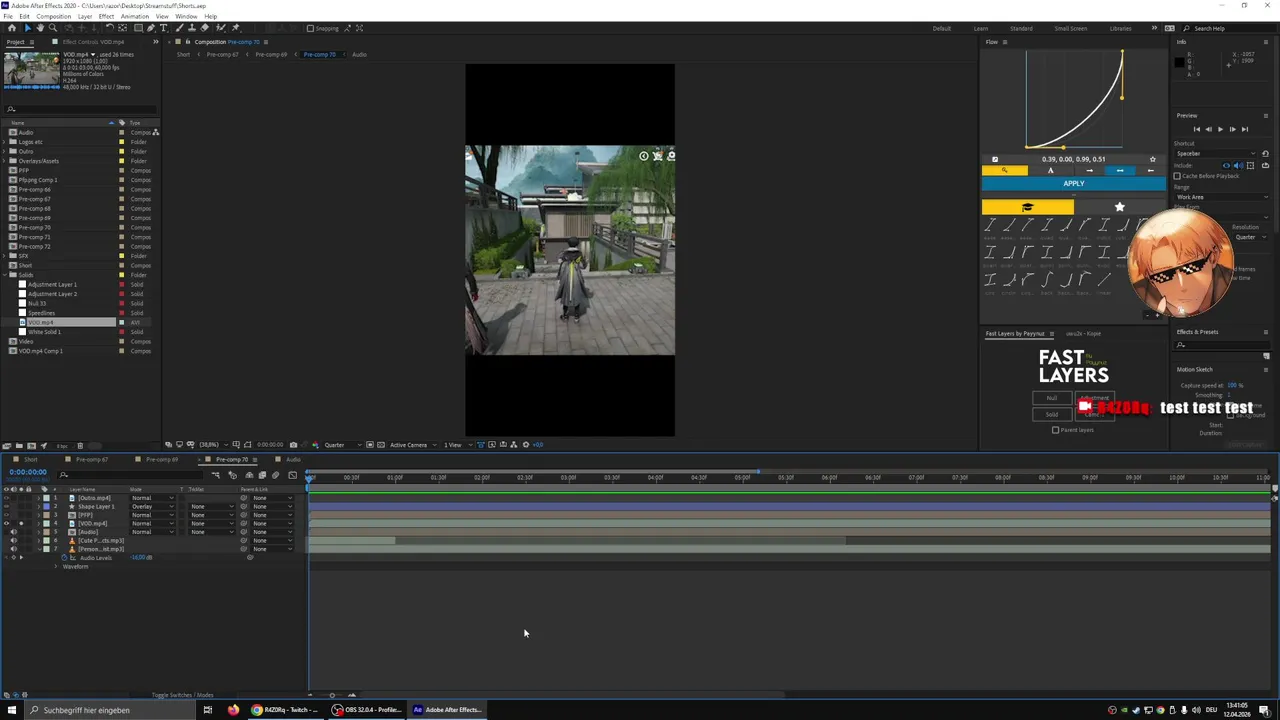This screenshot has width=1280, height=720.
Task: Hide the PFP layer eye
Action: (x=6, y=515)
